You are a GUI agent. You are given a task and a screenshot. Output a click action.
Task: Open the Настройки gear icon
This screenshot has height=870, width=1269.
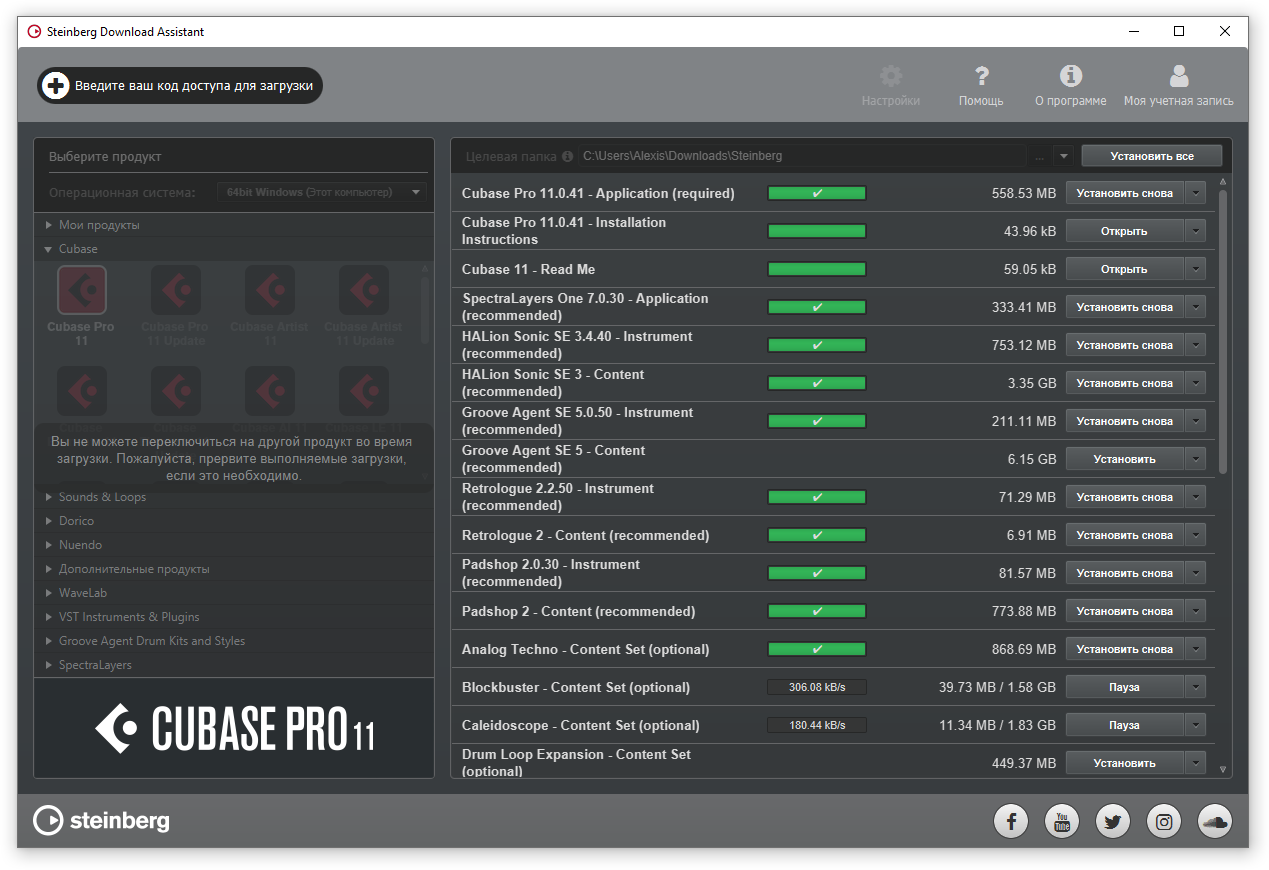point(890,76)
